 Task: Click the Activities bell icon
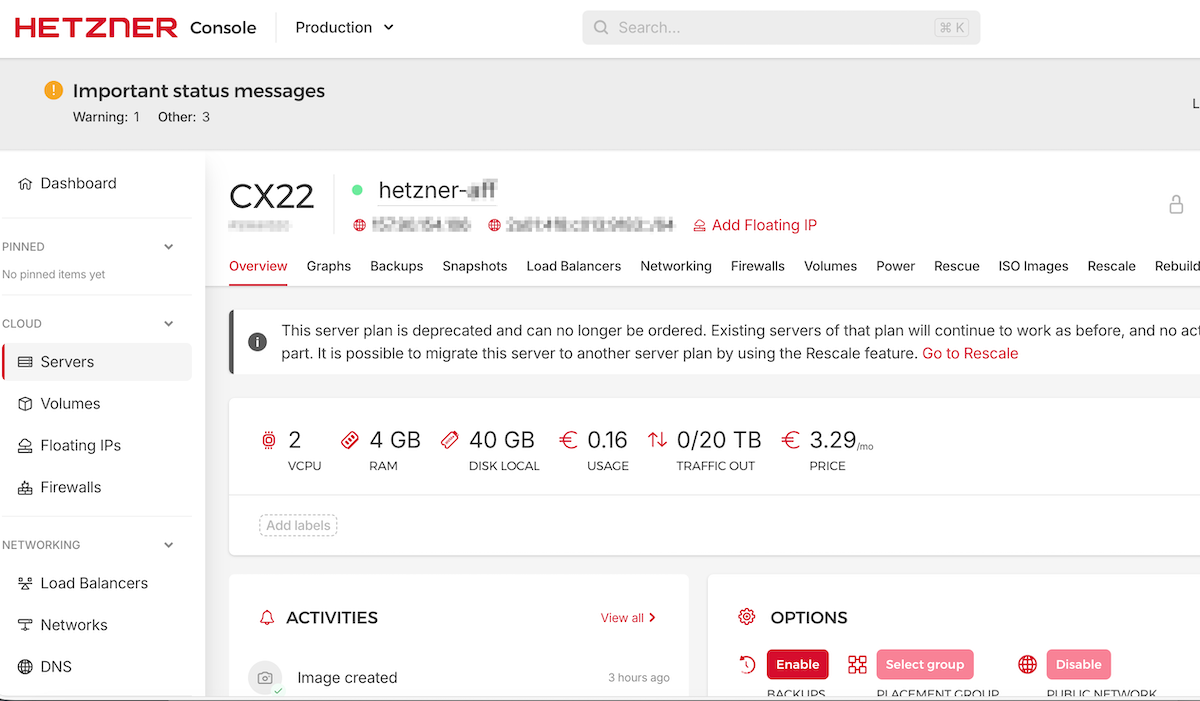(266, 618)
